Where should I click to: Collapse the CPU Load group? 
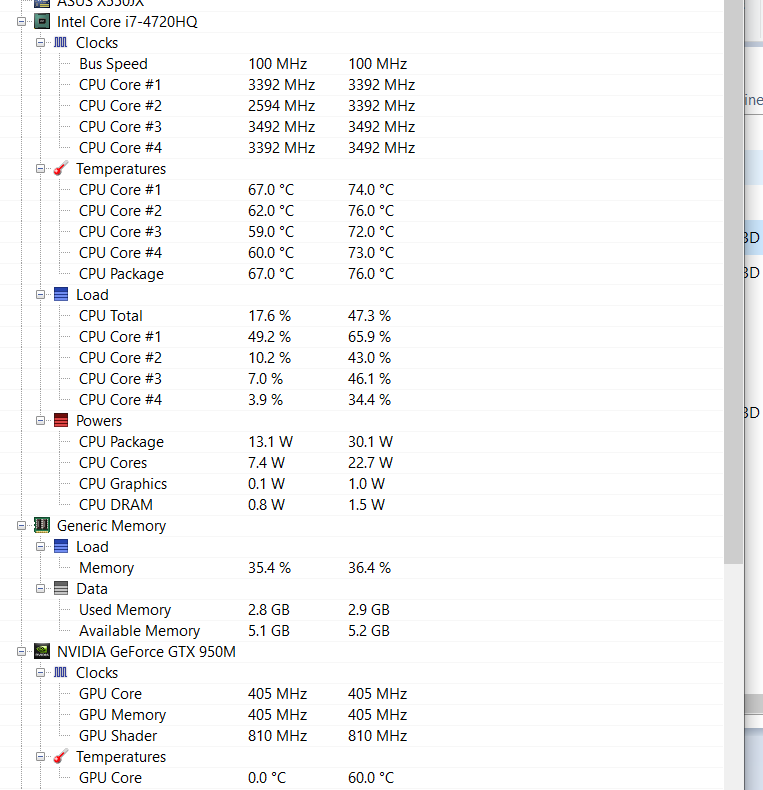pyautogui.click(x=40, y=295)
